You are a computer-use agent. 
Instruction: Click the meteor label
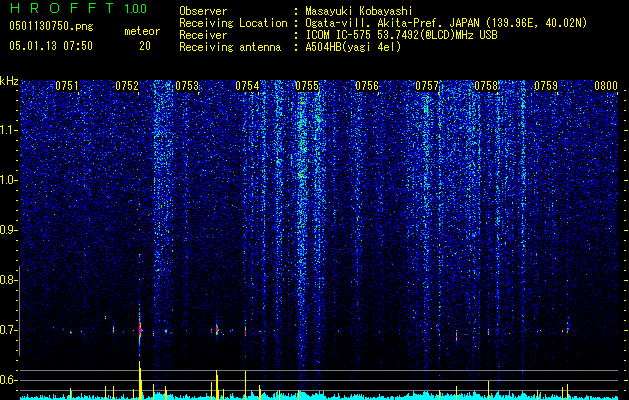(142, 31)
